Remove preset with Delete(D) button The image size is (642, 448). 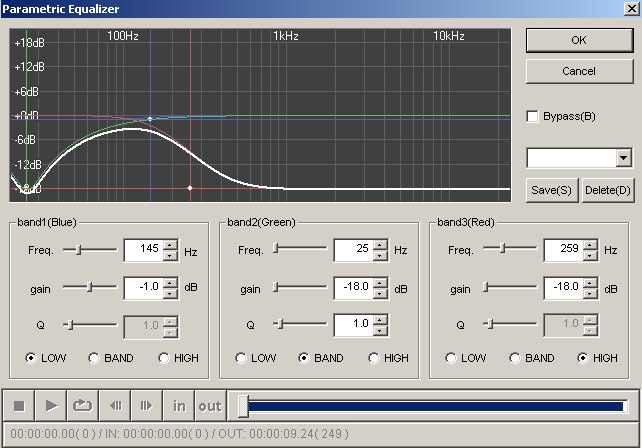(608, 190)
